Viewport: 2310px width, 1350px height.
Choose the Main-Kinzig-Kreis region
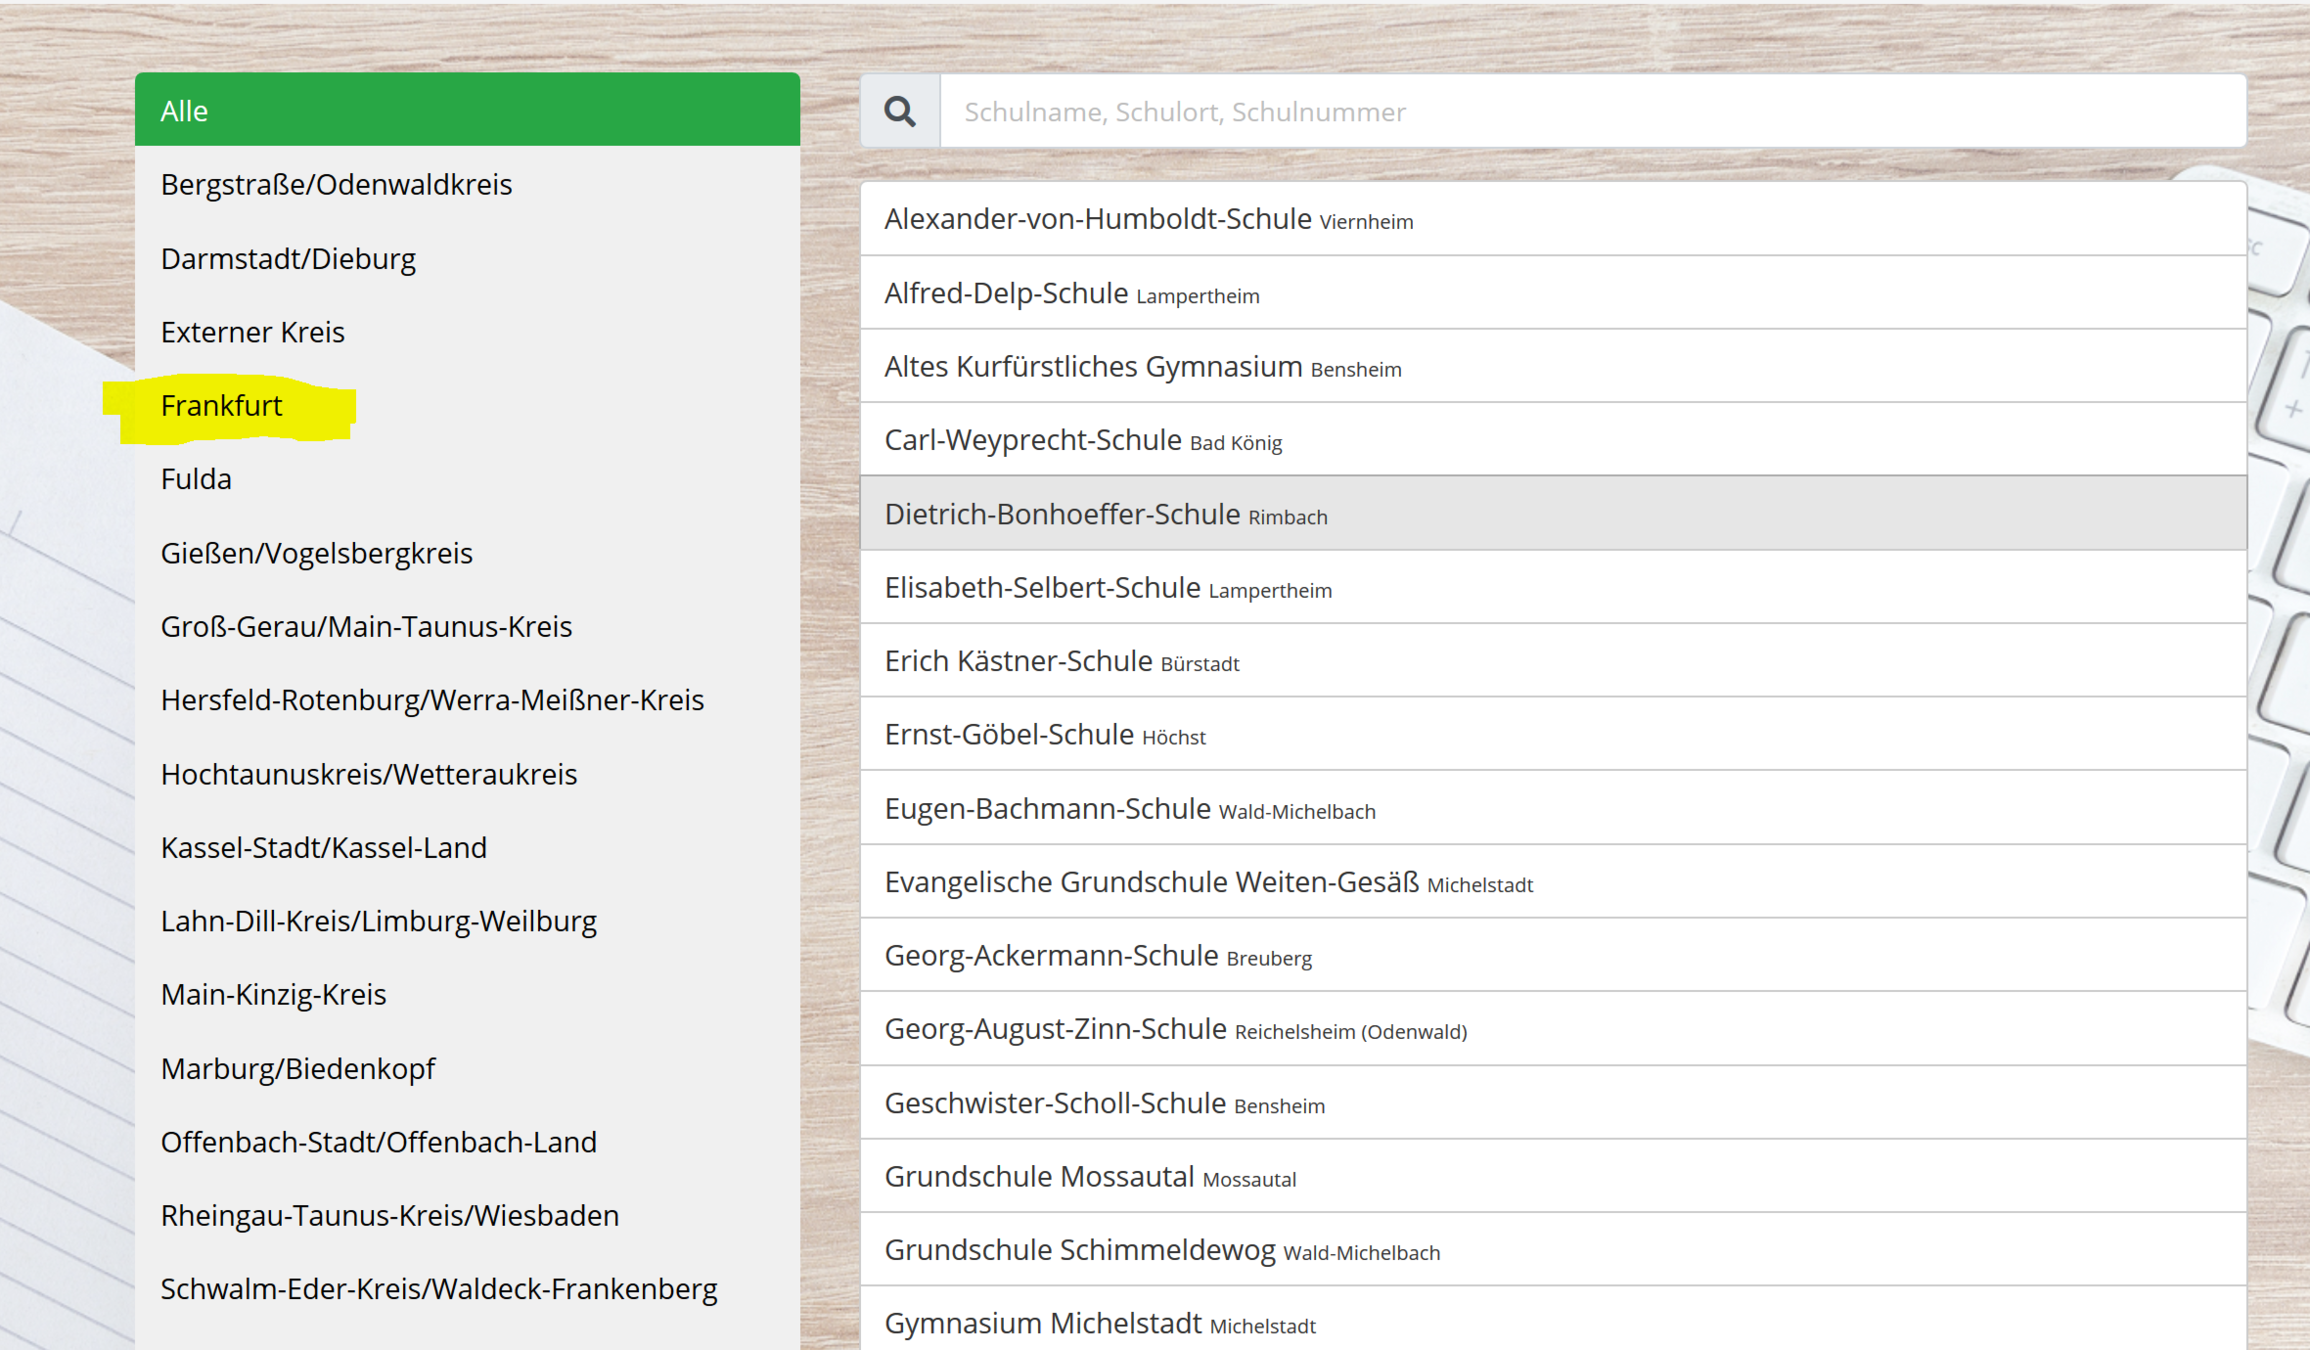pos(273,995)
